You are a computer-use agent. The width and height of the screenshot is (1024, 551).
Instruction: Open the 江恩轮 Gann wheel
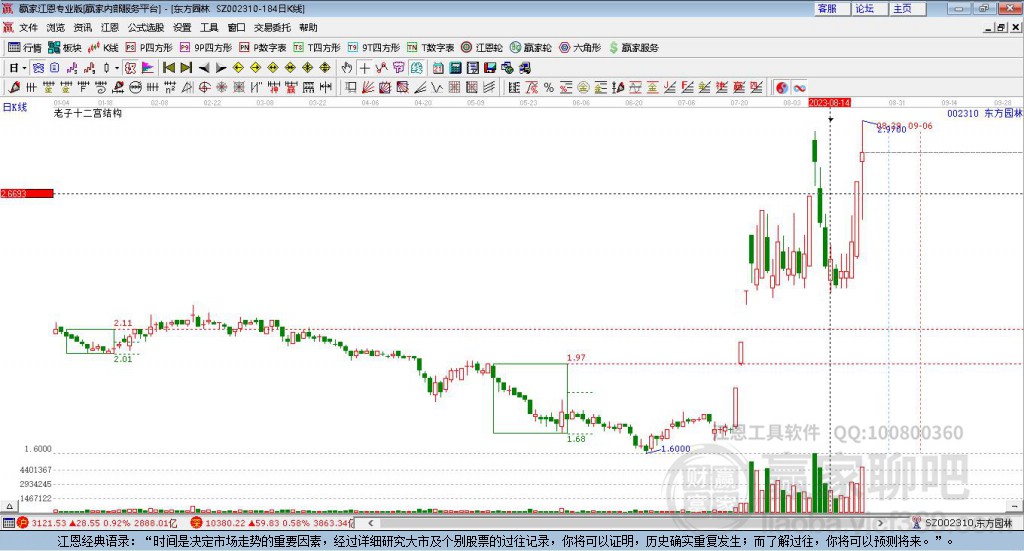pyautogui.click(x=482, y=48)
